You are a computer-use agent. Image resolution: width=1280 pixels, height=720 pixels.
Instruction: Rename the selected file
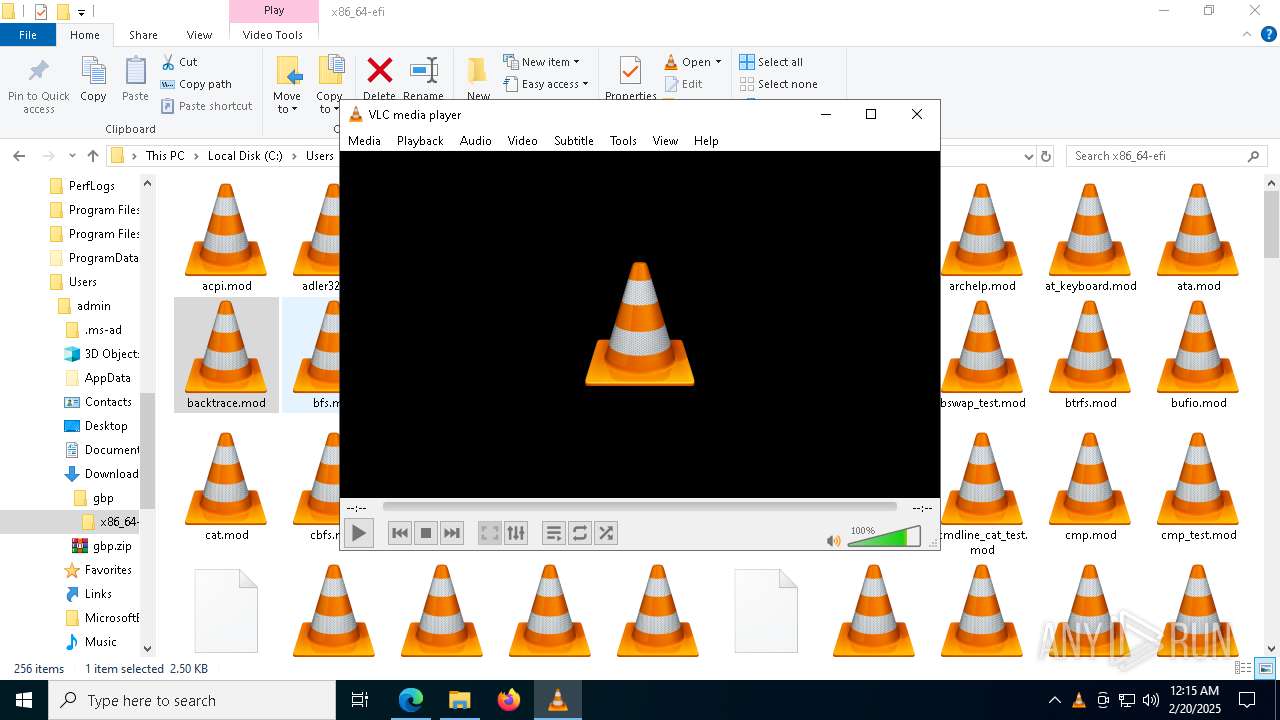pos(424,79)
